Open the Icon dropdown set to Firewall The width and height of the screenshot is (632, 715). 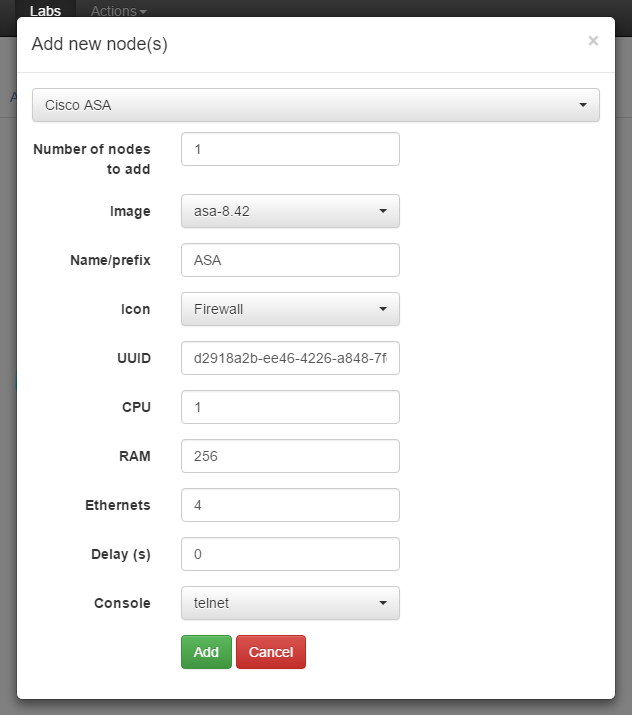(x=290, y=309)
